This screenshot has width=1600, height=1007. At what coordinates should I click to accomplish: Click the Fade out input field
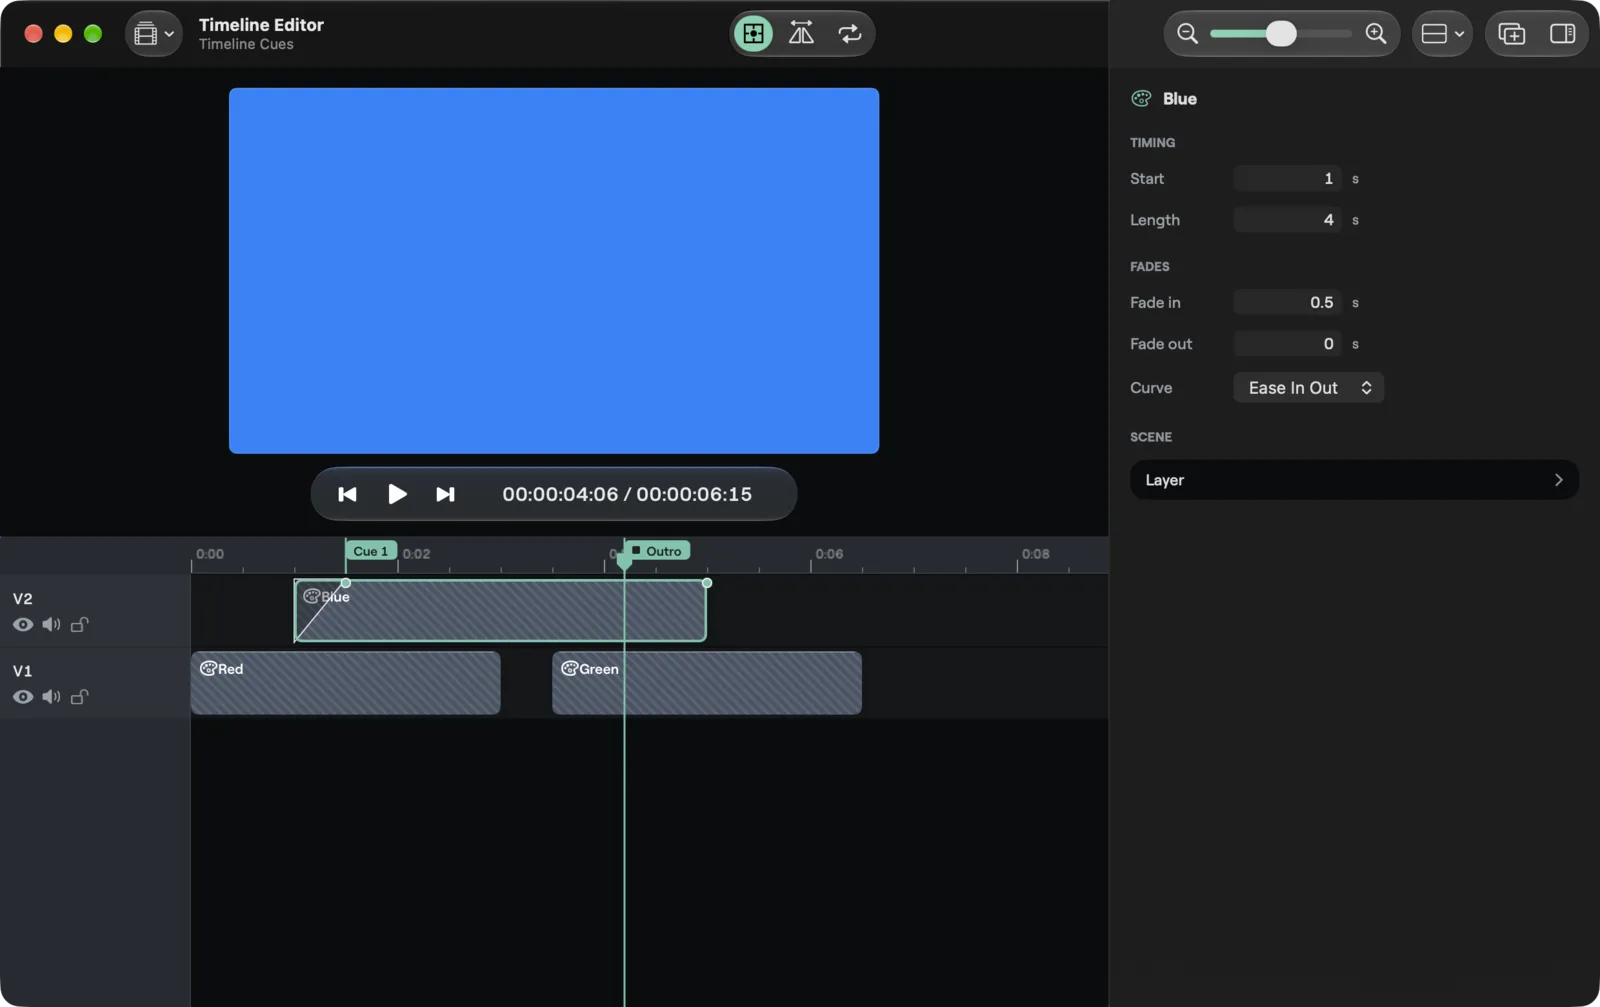[x=1287, y=344]
